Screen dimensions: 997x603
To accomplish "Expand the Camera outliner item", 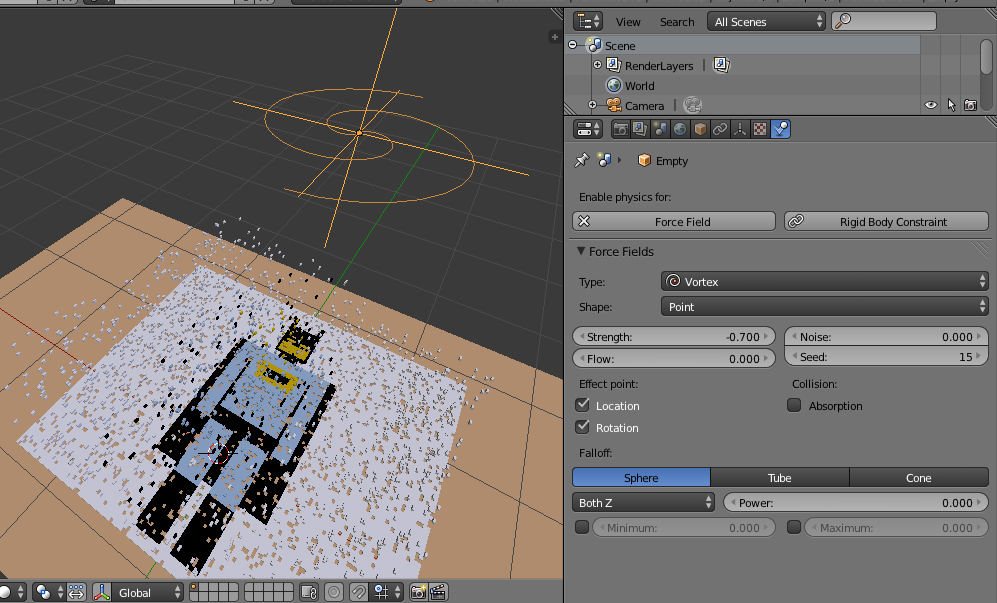I will click(592, 105).
